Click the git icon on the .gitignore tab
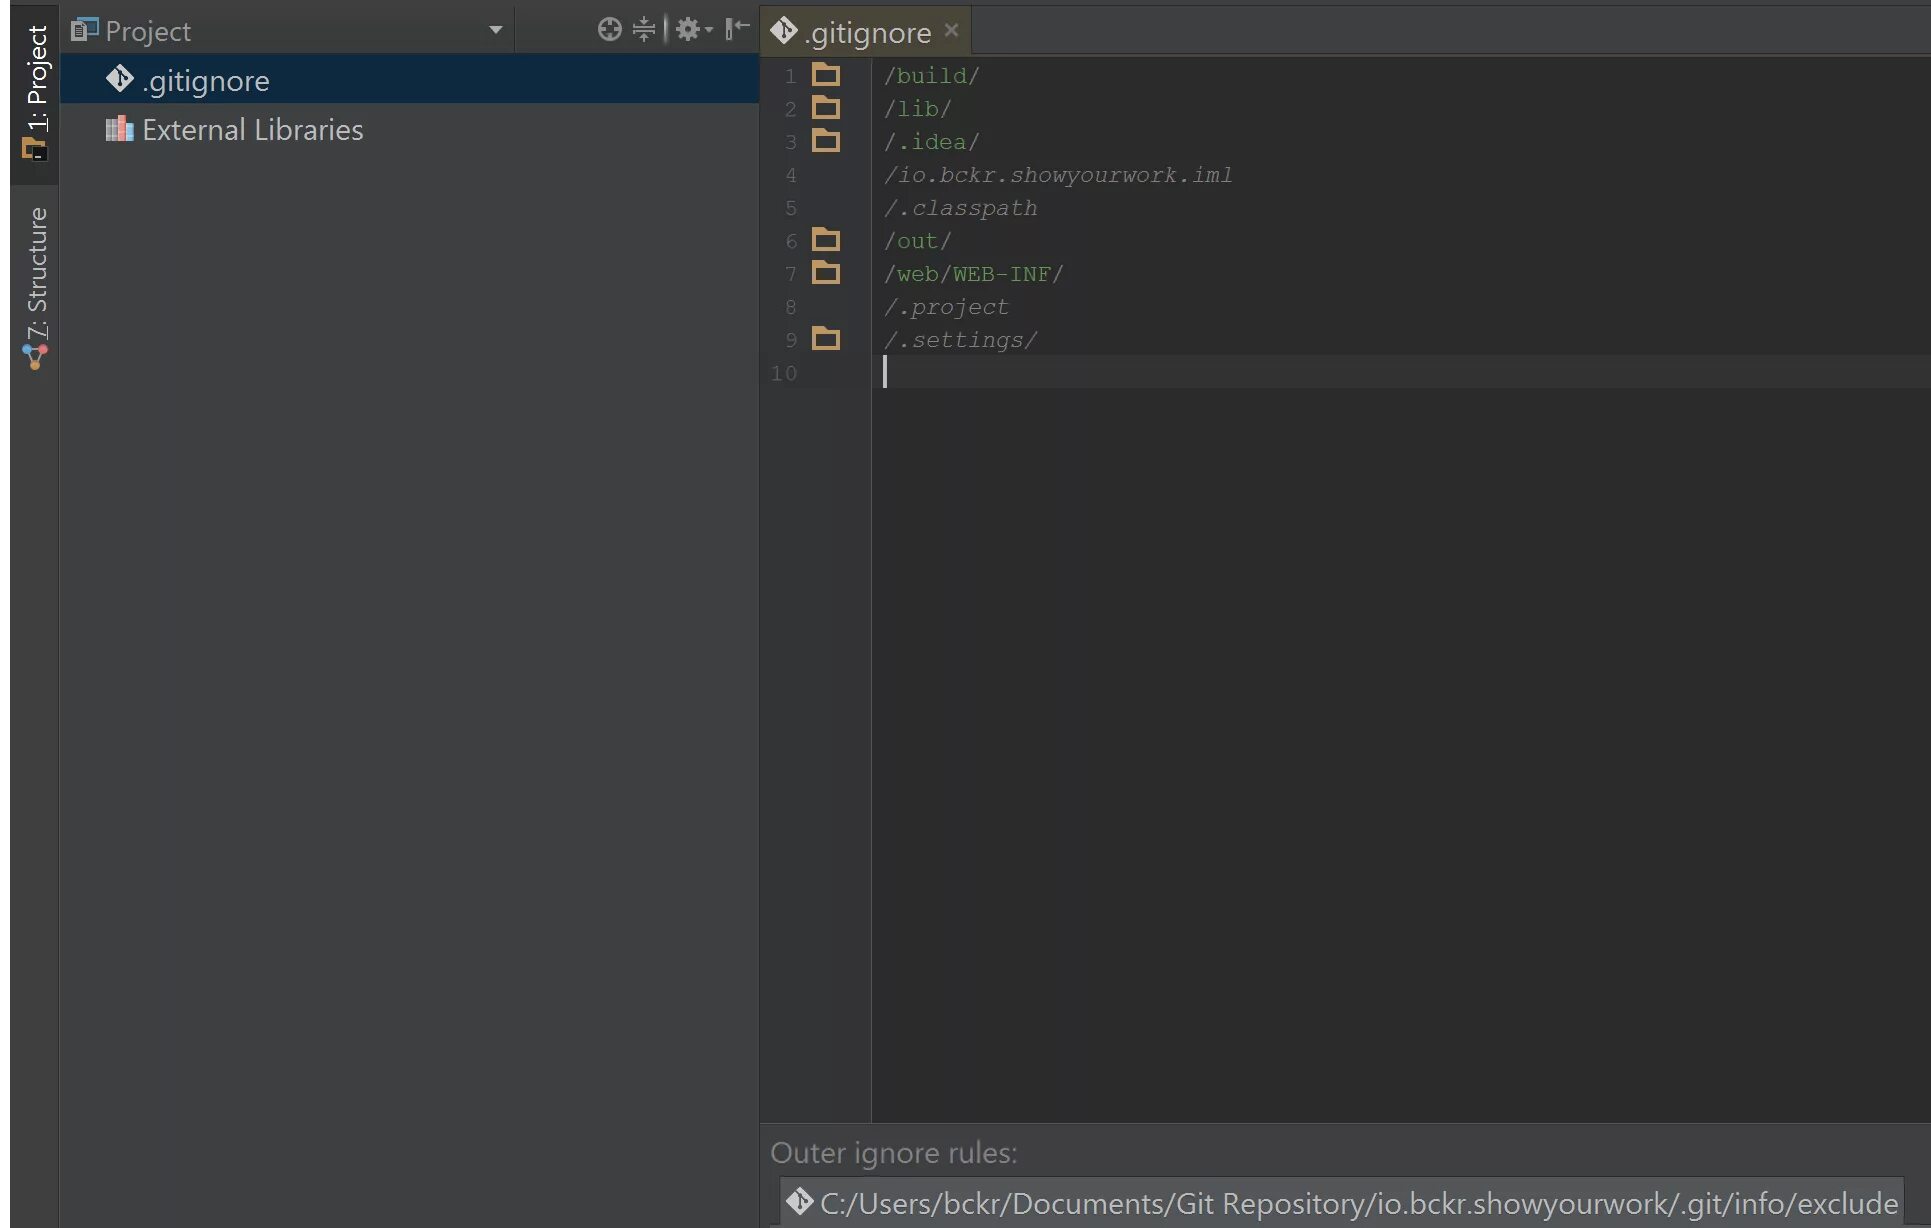Image resolution: width=1931 pixels, height=1228 pixels. [783, 31]
